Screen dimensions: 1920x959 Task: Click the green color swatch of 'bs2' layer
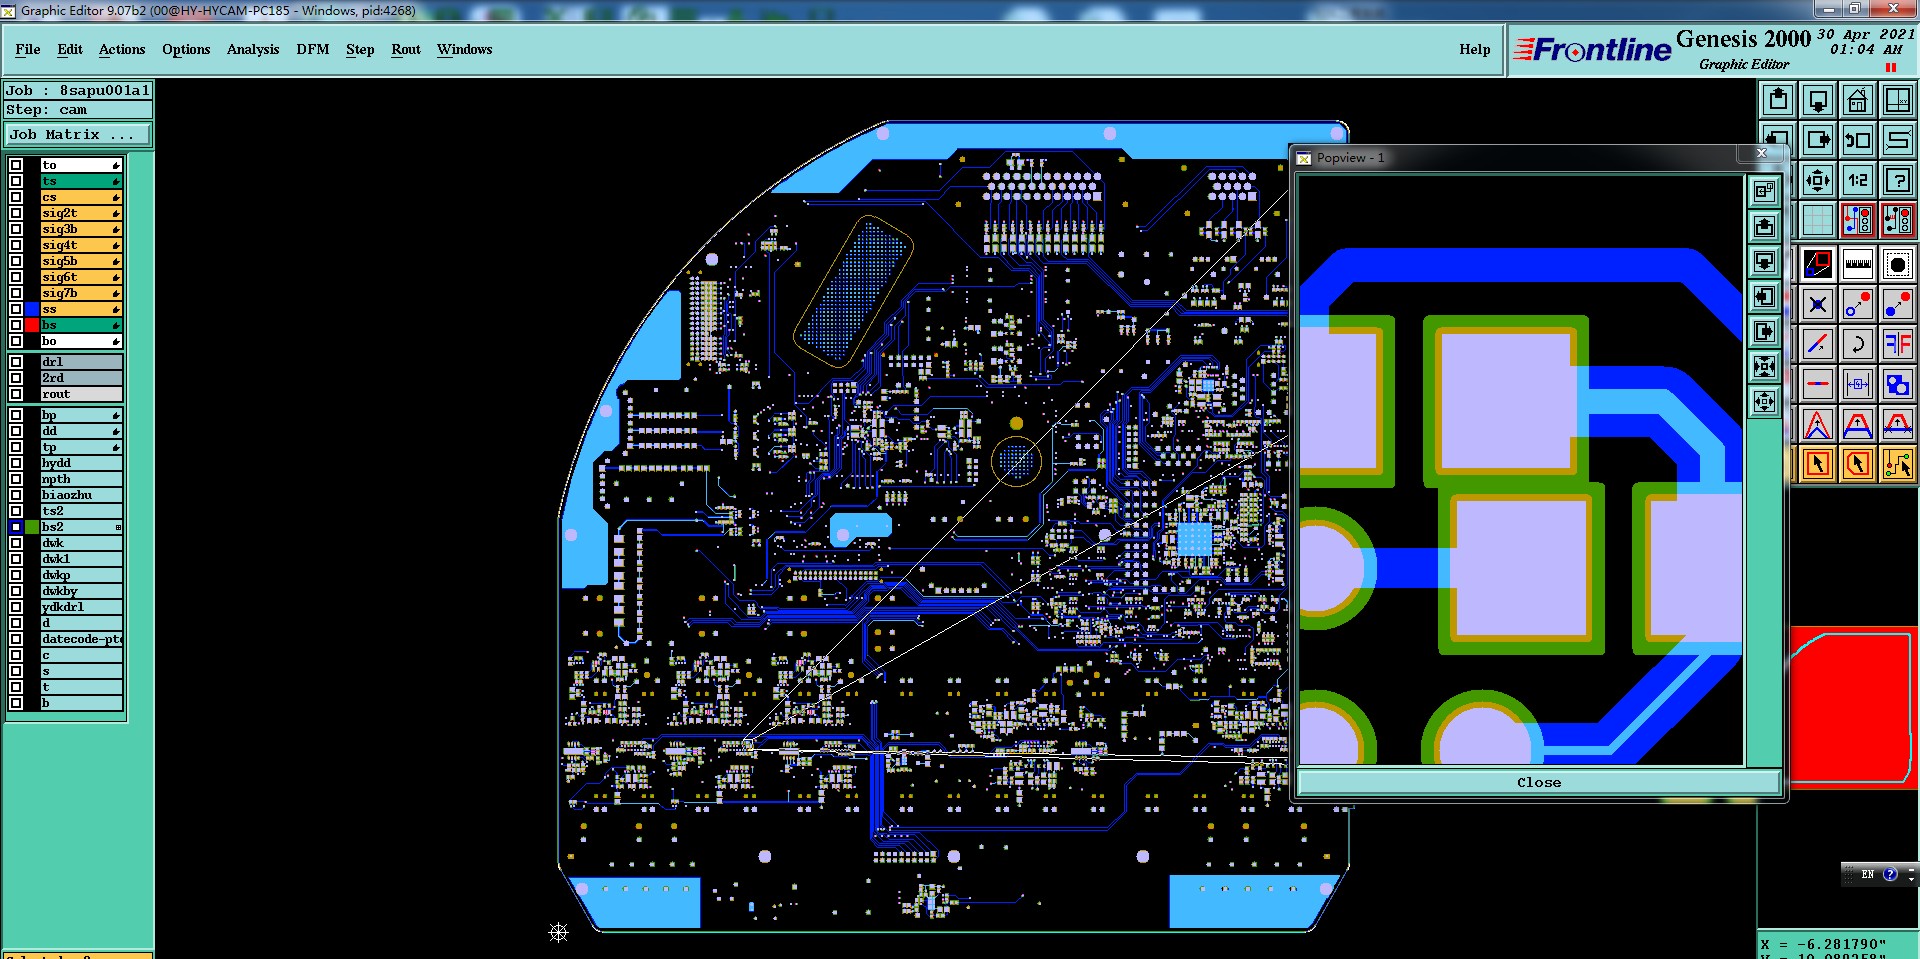[x=32, y=527]
